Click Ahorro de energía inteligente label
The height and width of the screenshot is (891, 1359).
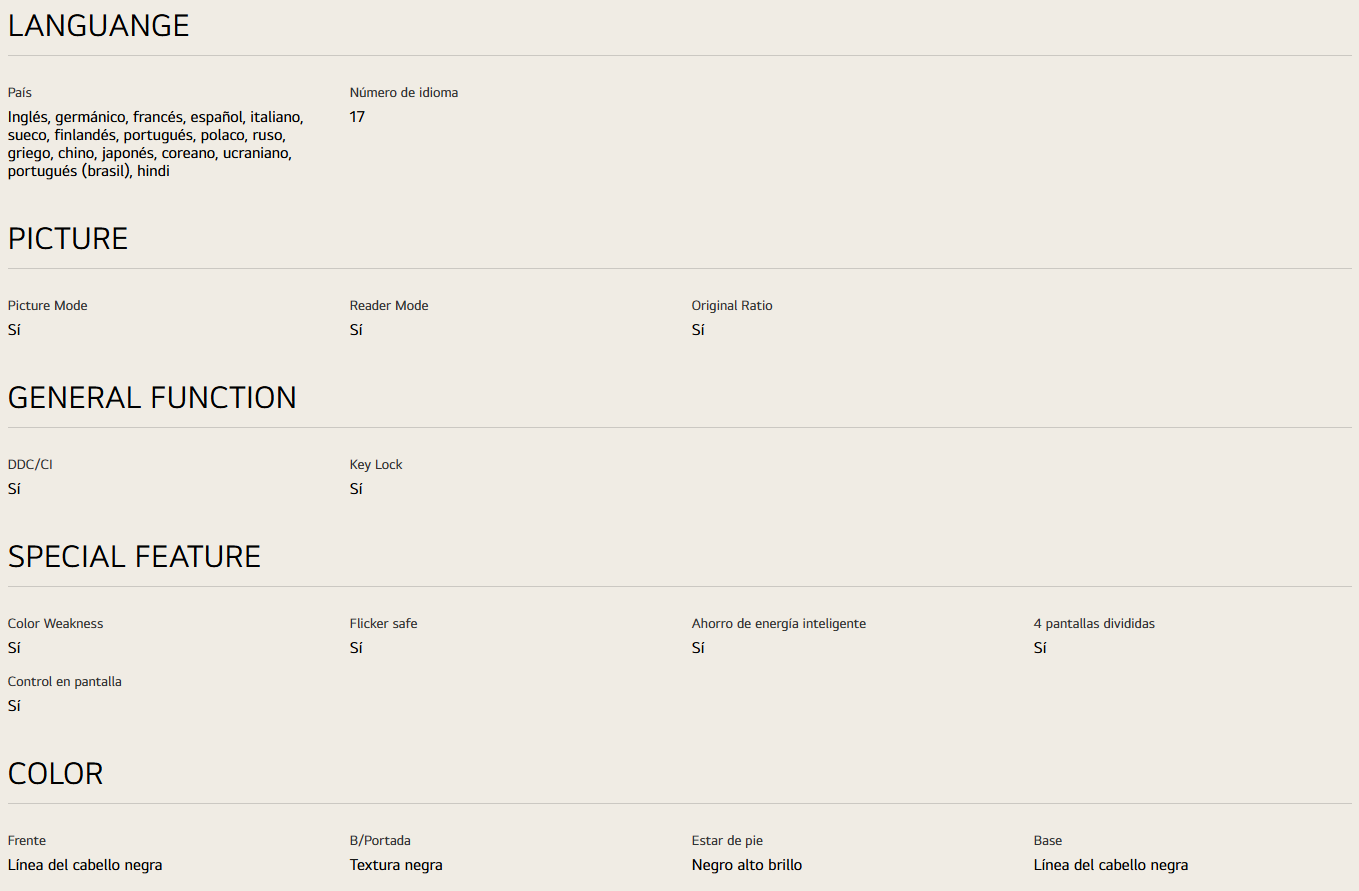pos(779,624)
